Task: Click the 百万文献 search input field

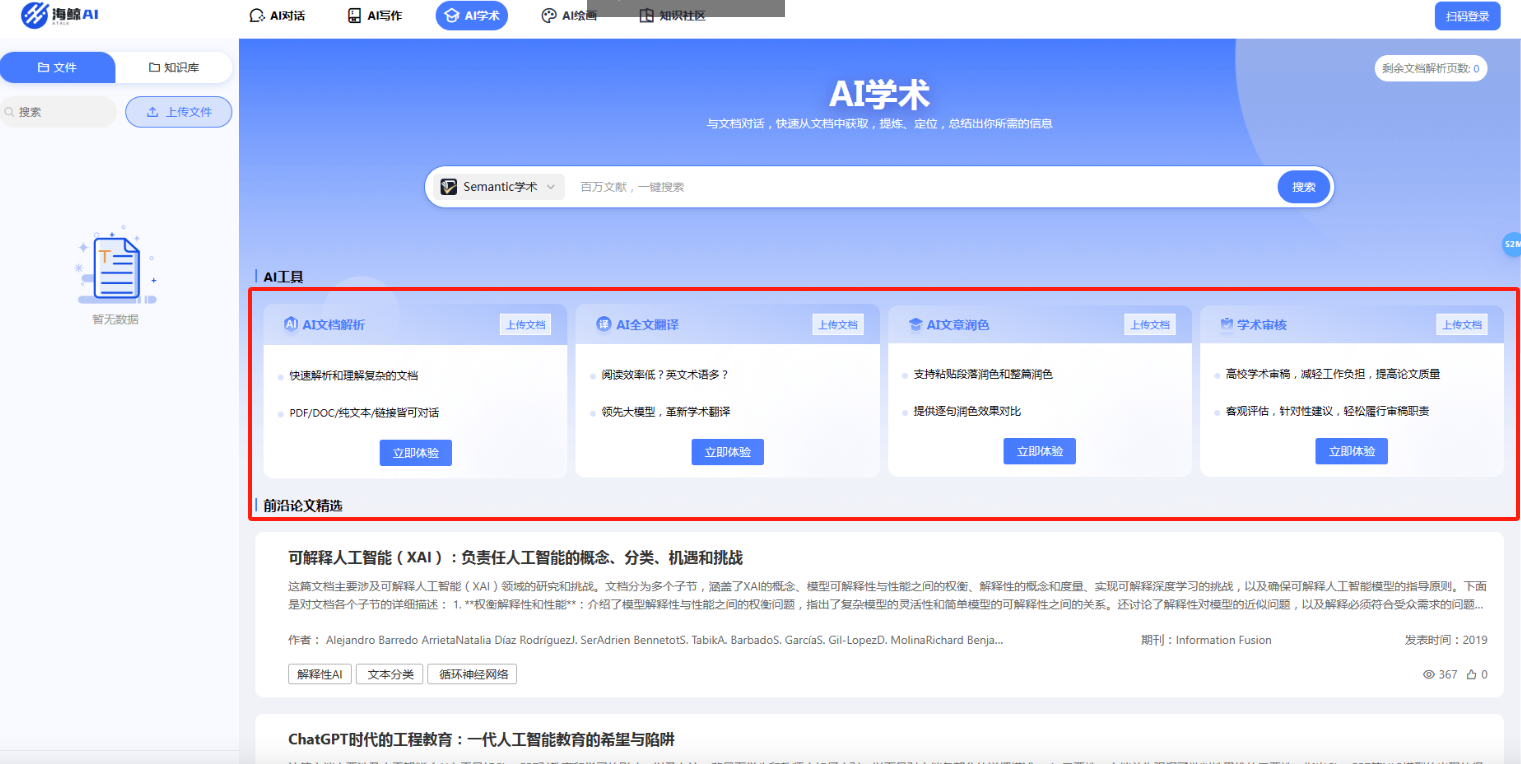Action: pyautogui.click(x=900, y=186)
